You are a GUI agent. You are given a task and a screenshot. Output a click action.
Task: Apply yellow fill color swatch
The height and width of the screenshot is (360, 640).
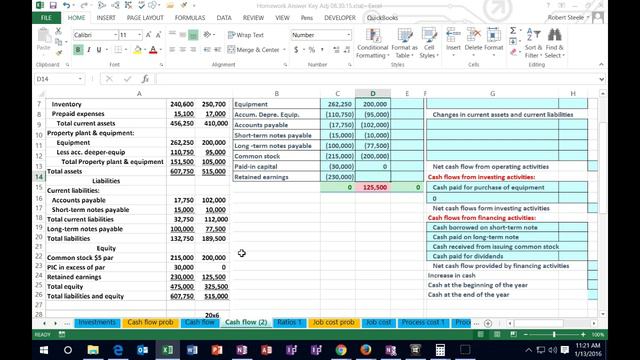[138, 50]
